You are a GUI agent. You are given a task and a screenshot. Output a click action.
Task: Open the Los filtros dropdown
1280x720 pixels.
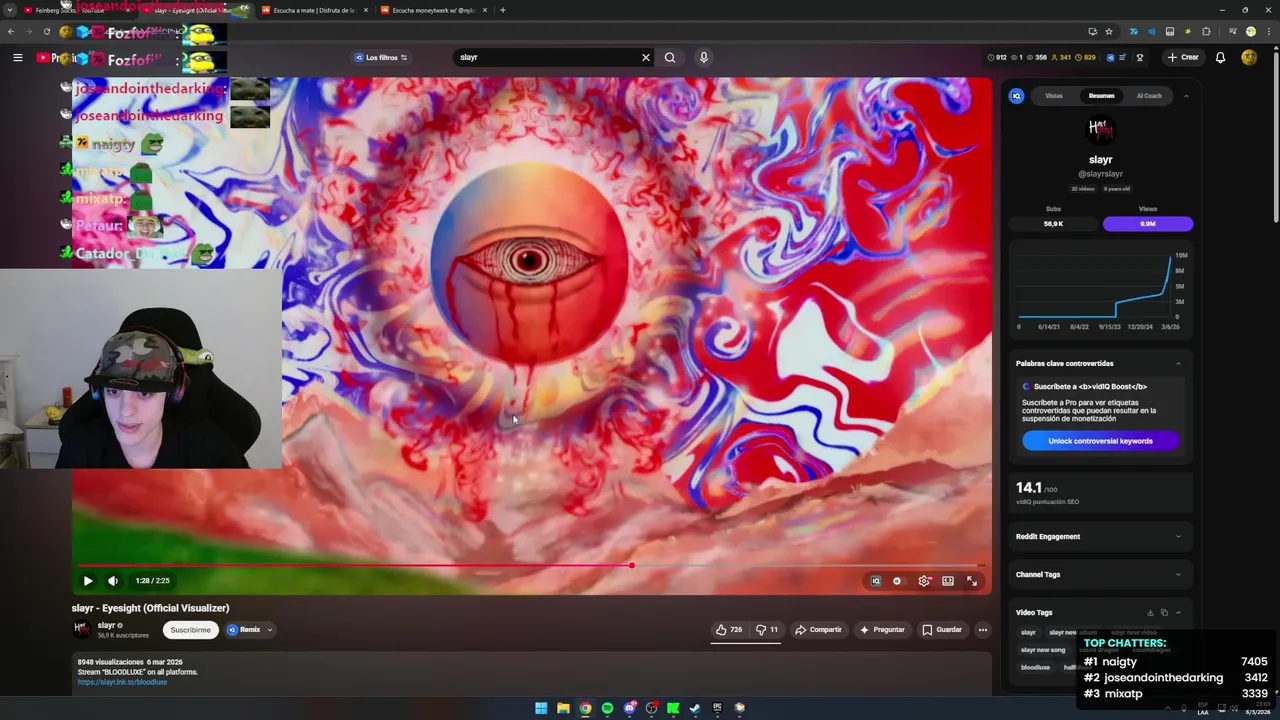click(x=381, y=57)
